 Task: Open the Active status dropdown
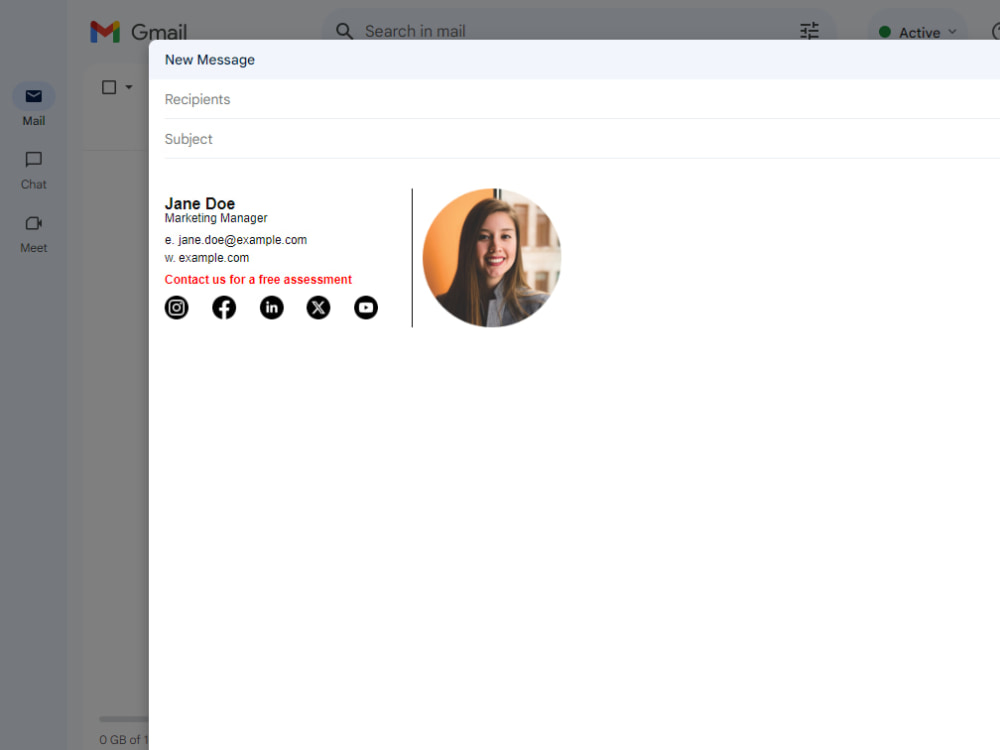pyautogui.click(x=918, y=32)
